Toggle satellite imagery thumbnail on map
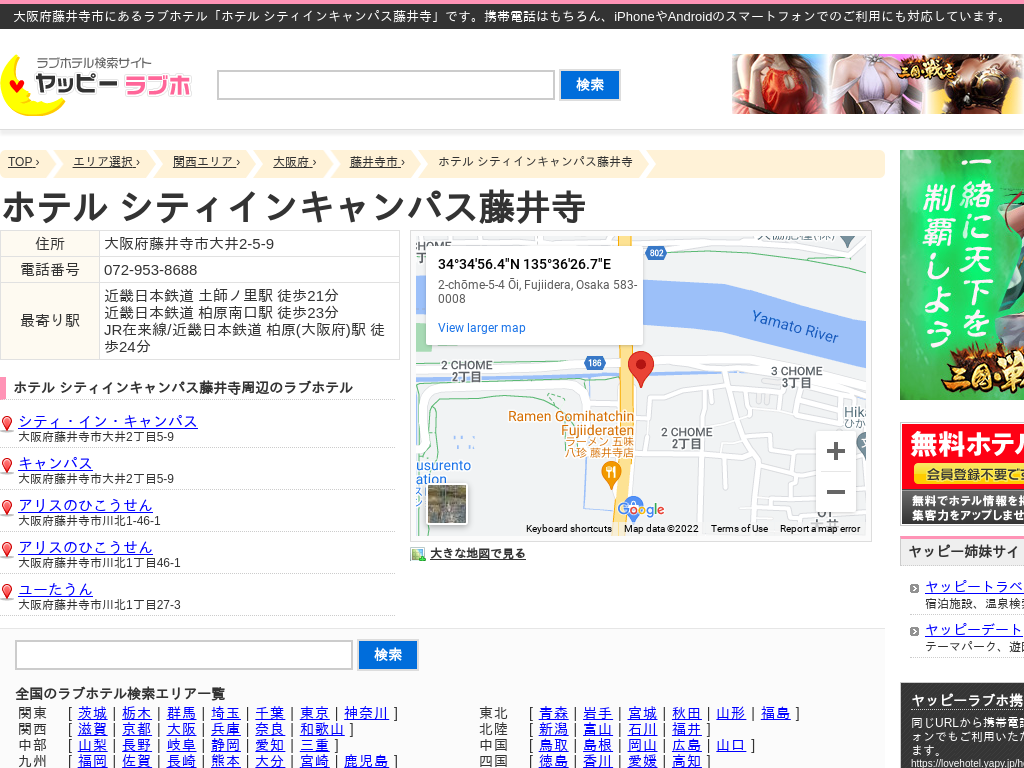Viewport: 1024px width, 768px height. [x=447, y=504]
